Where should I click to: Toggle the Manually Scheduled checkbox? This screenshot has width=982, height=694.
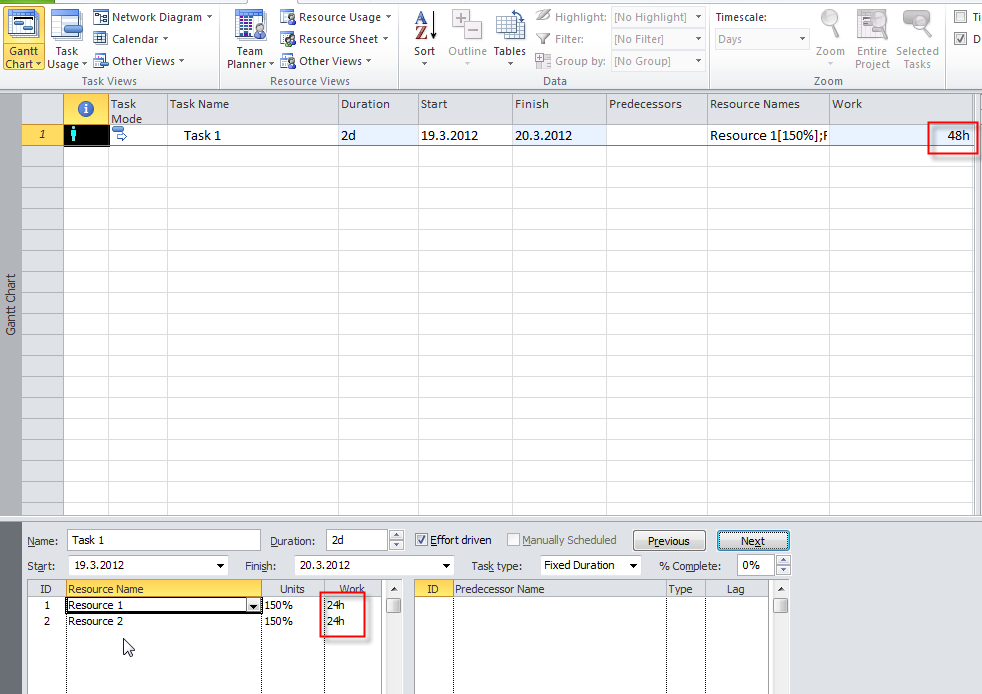513,540
